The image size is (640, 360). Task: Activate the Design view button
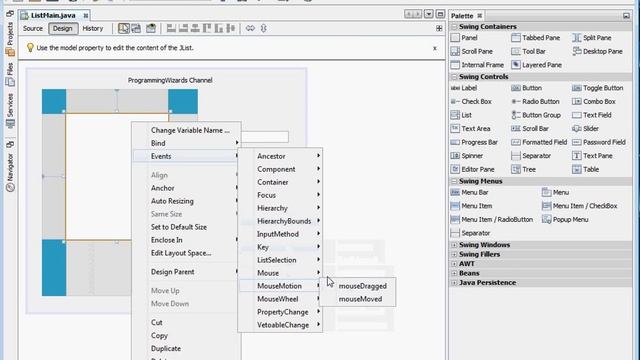(62, 29)
